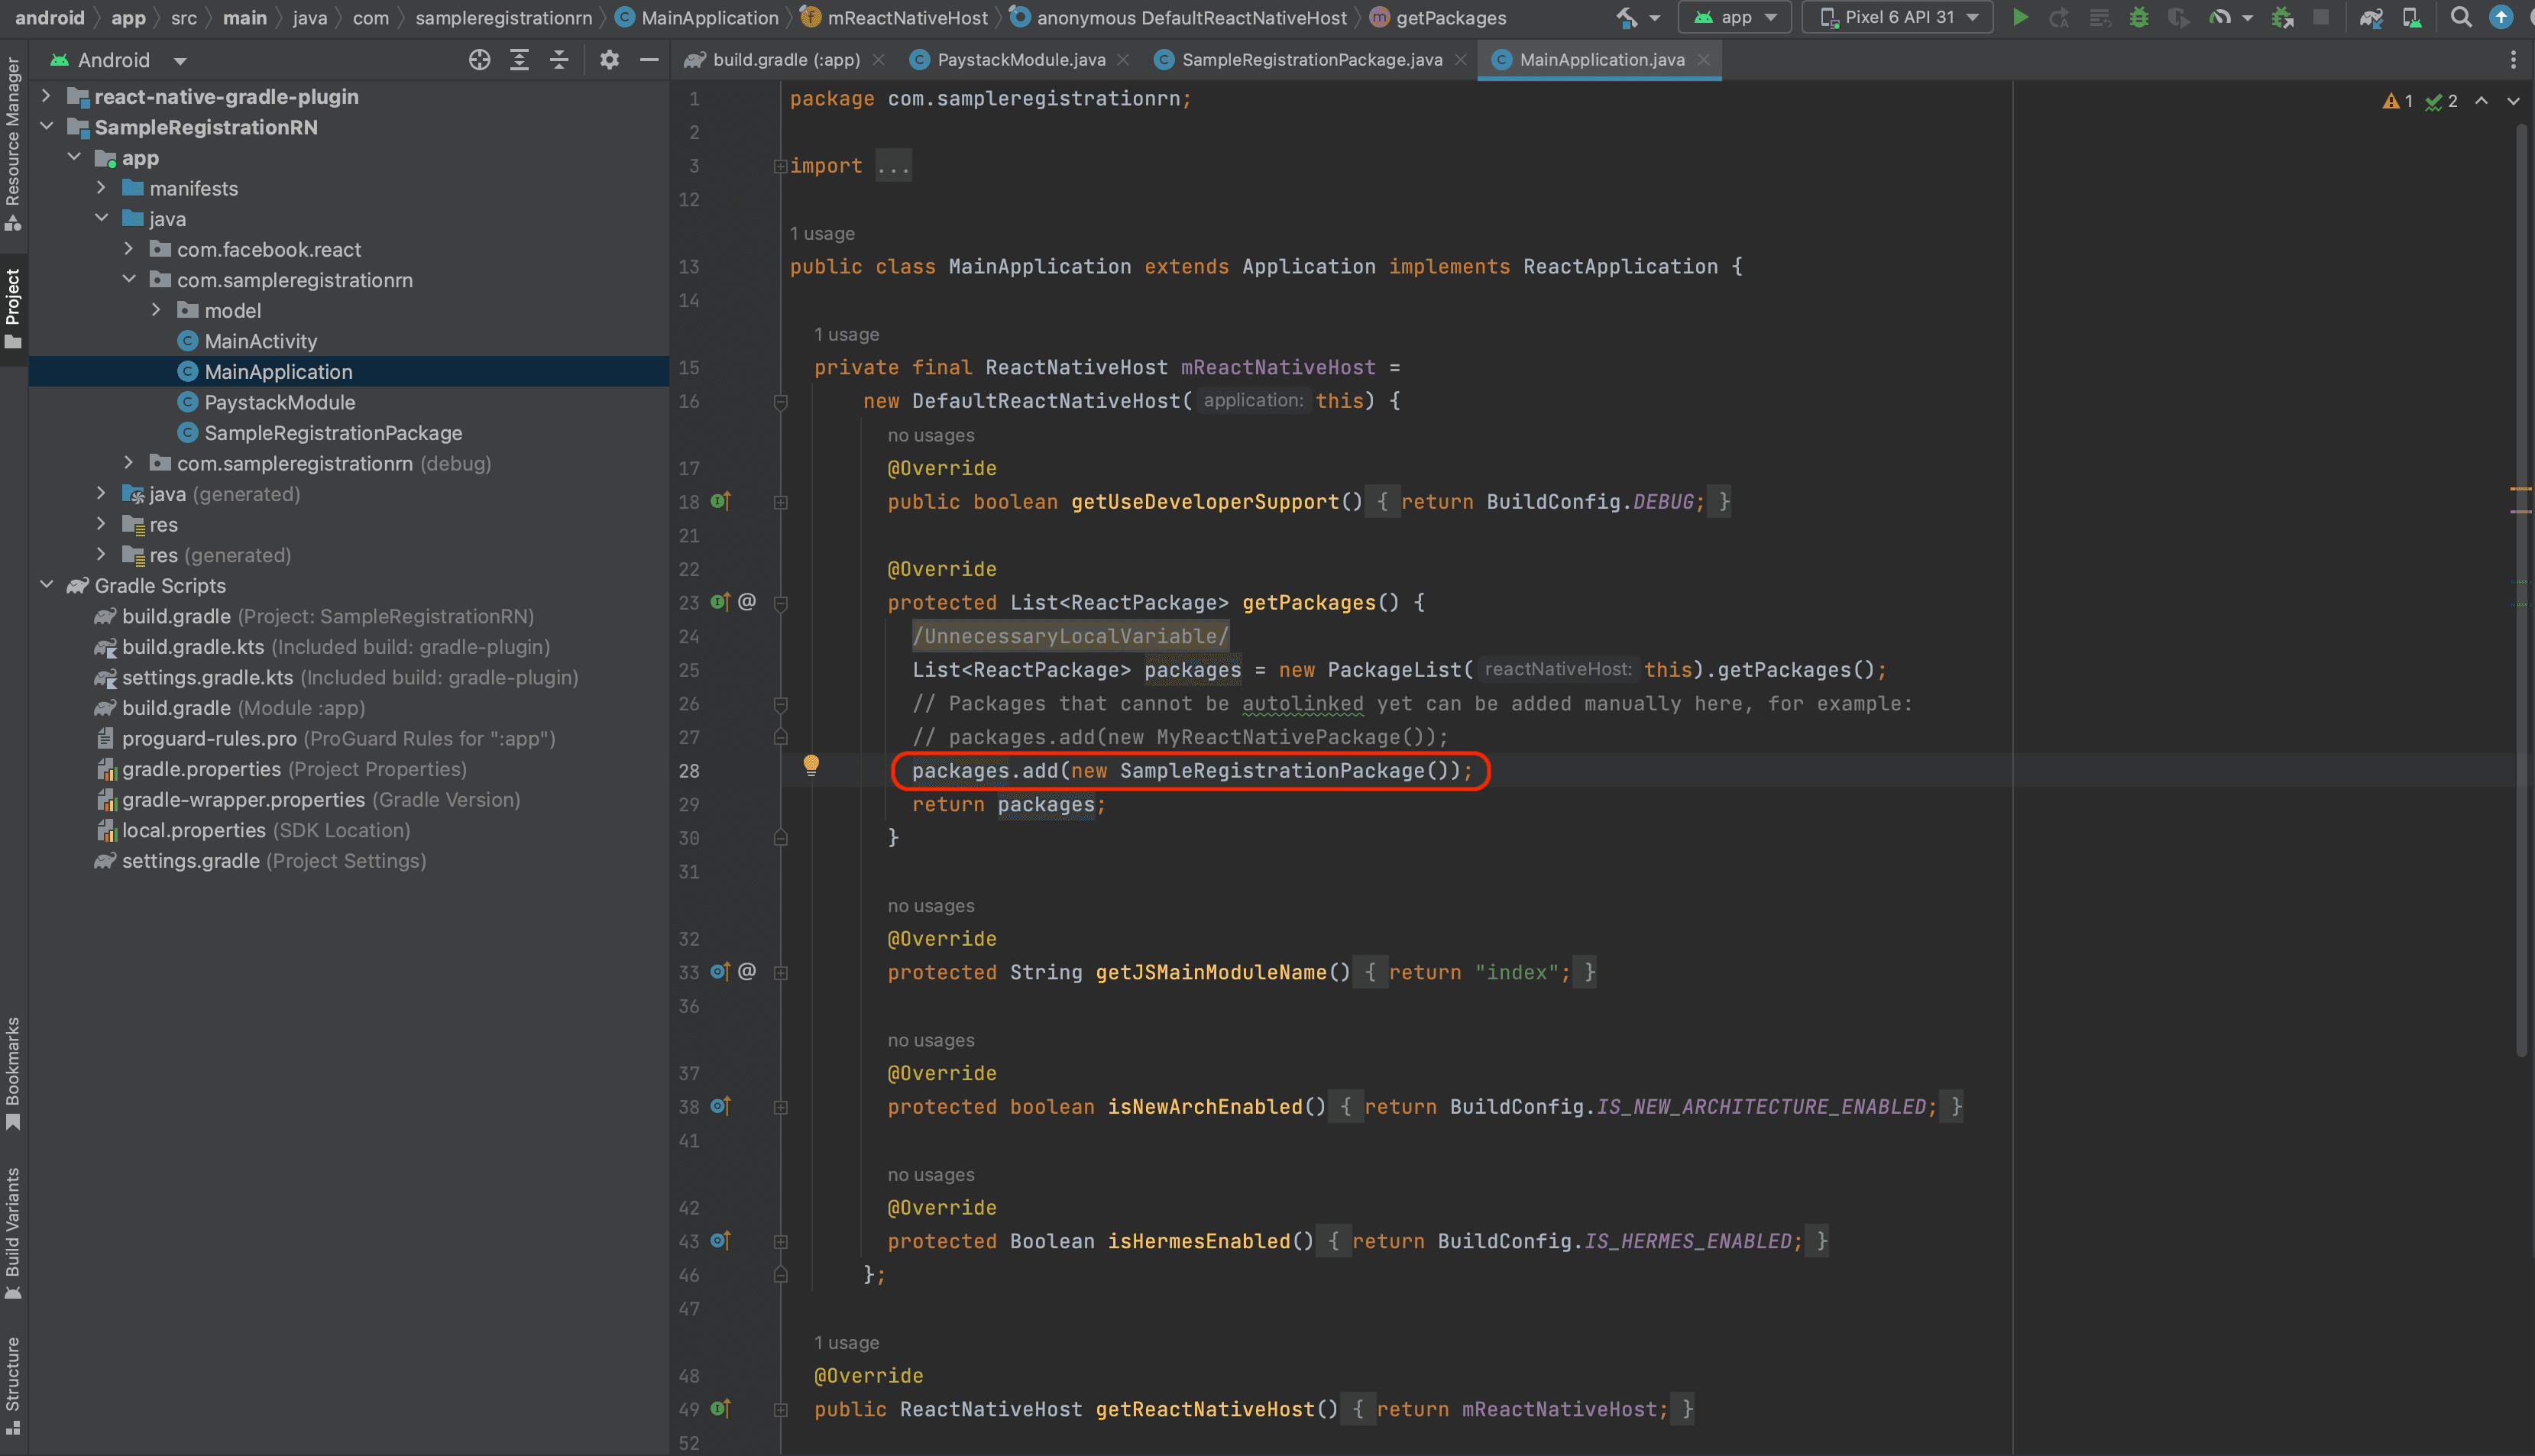Open project panel gear settings
2535x1456 pixels.
[609, 60]
